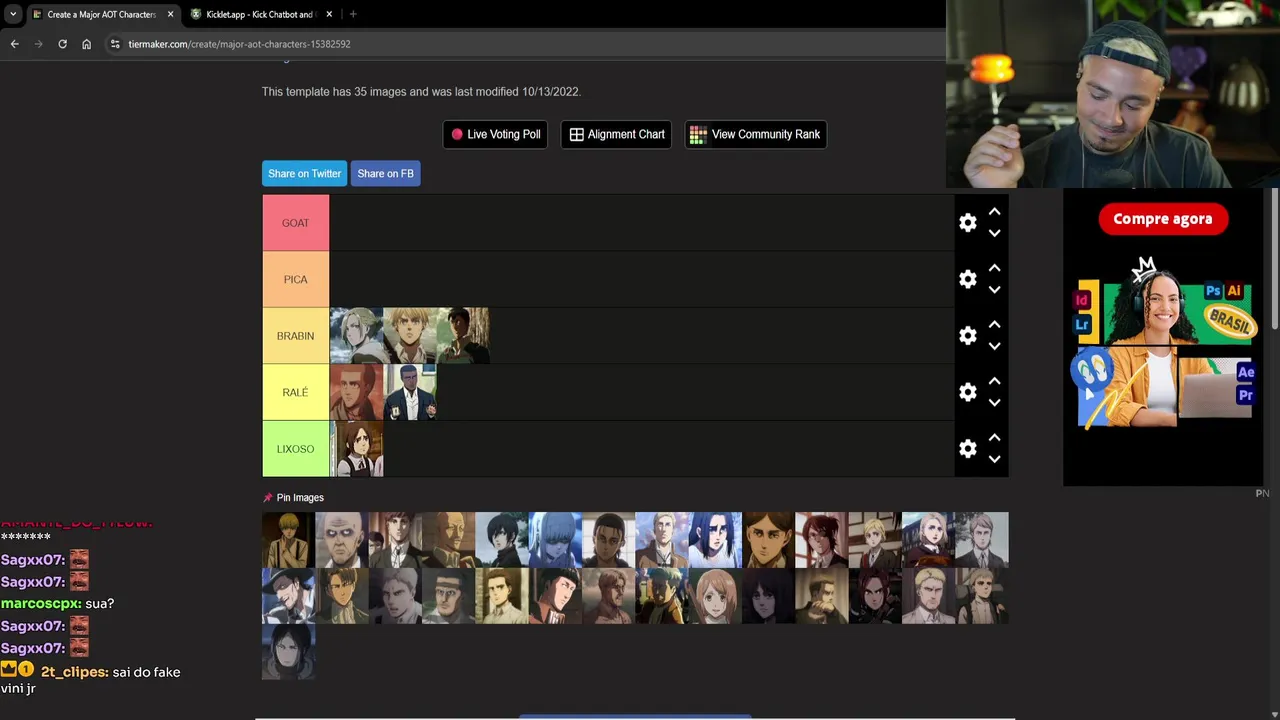The image size is (1280, 720).
Task: Move GOAT tier up with arrow
Action: coord(994,212)
